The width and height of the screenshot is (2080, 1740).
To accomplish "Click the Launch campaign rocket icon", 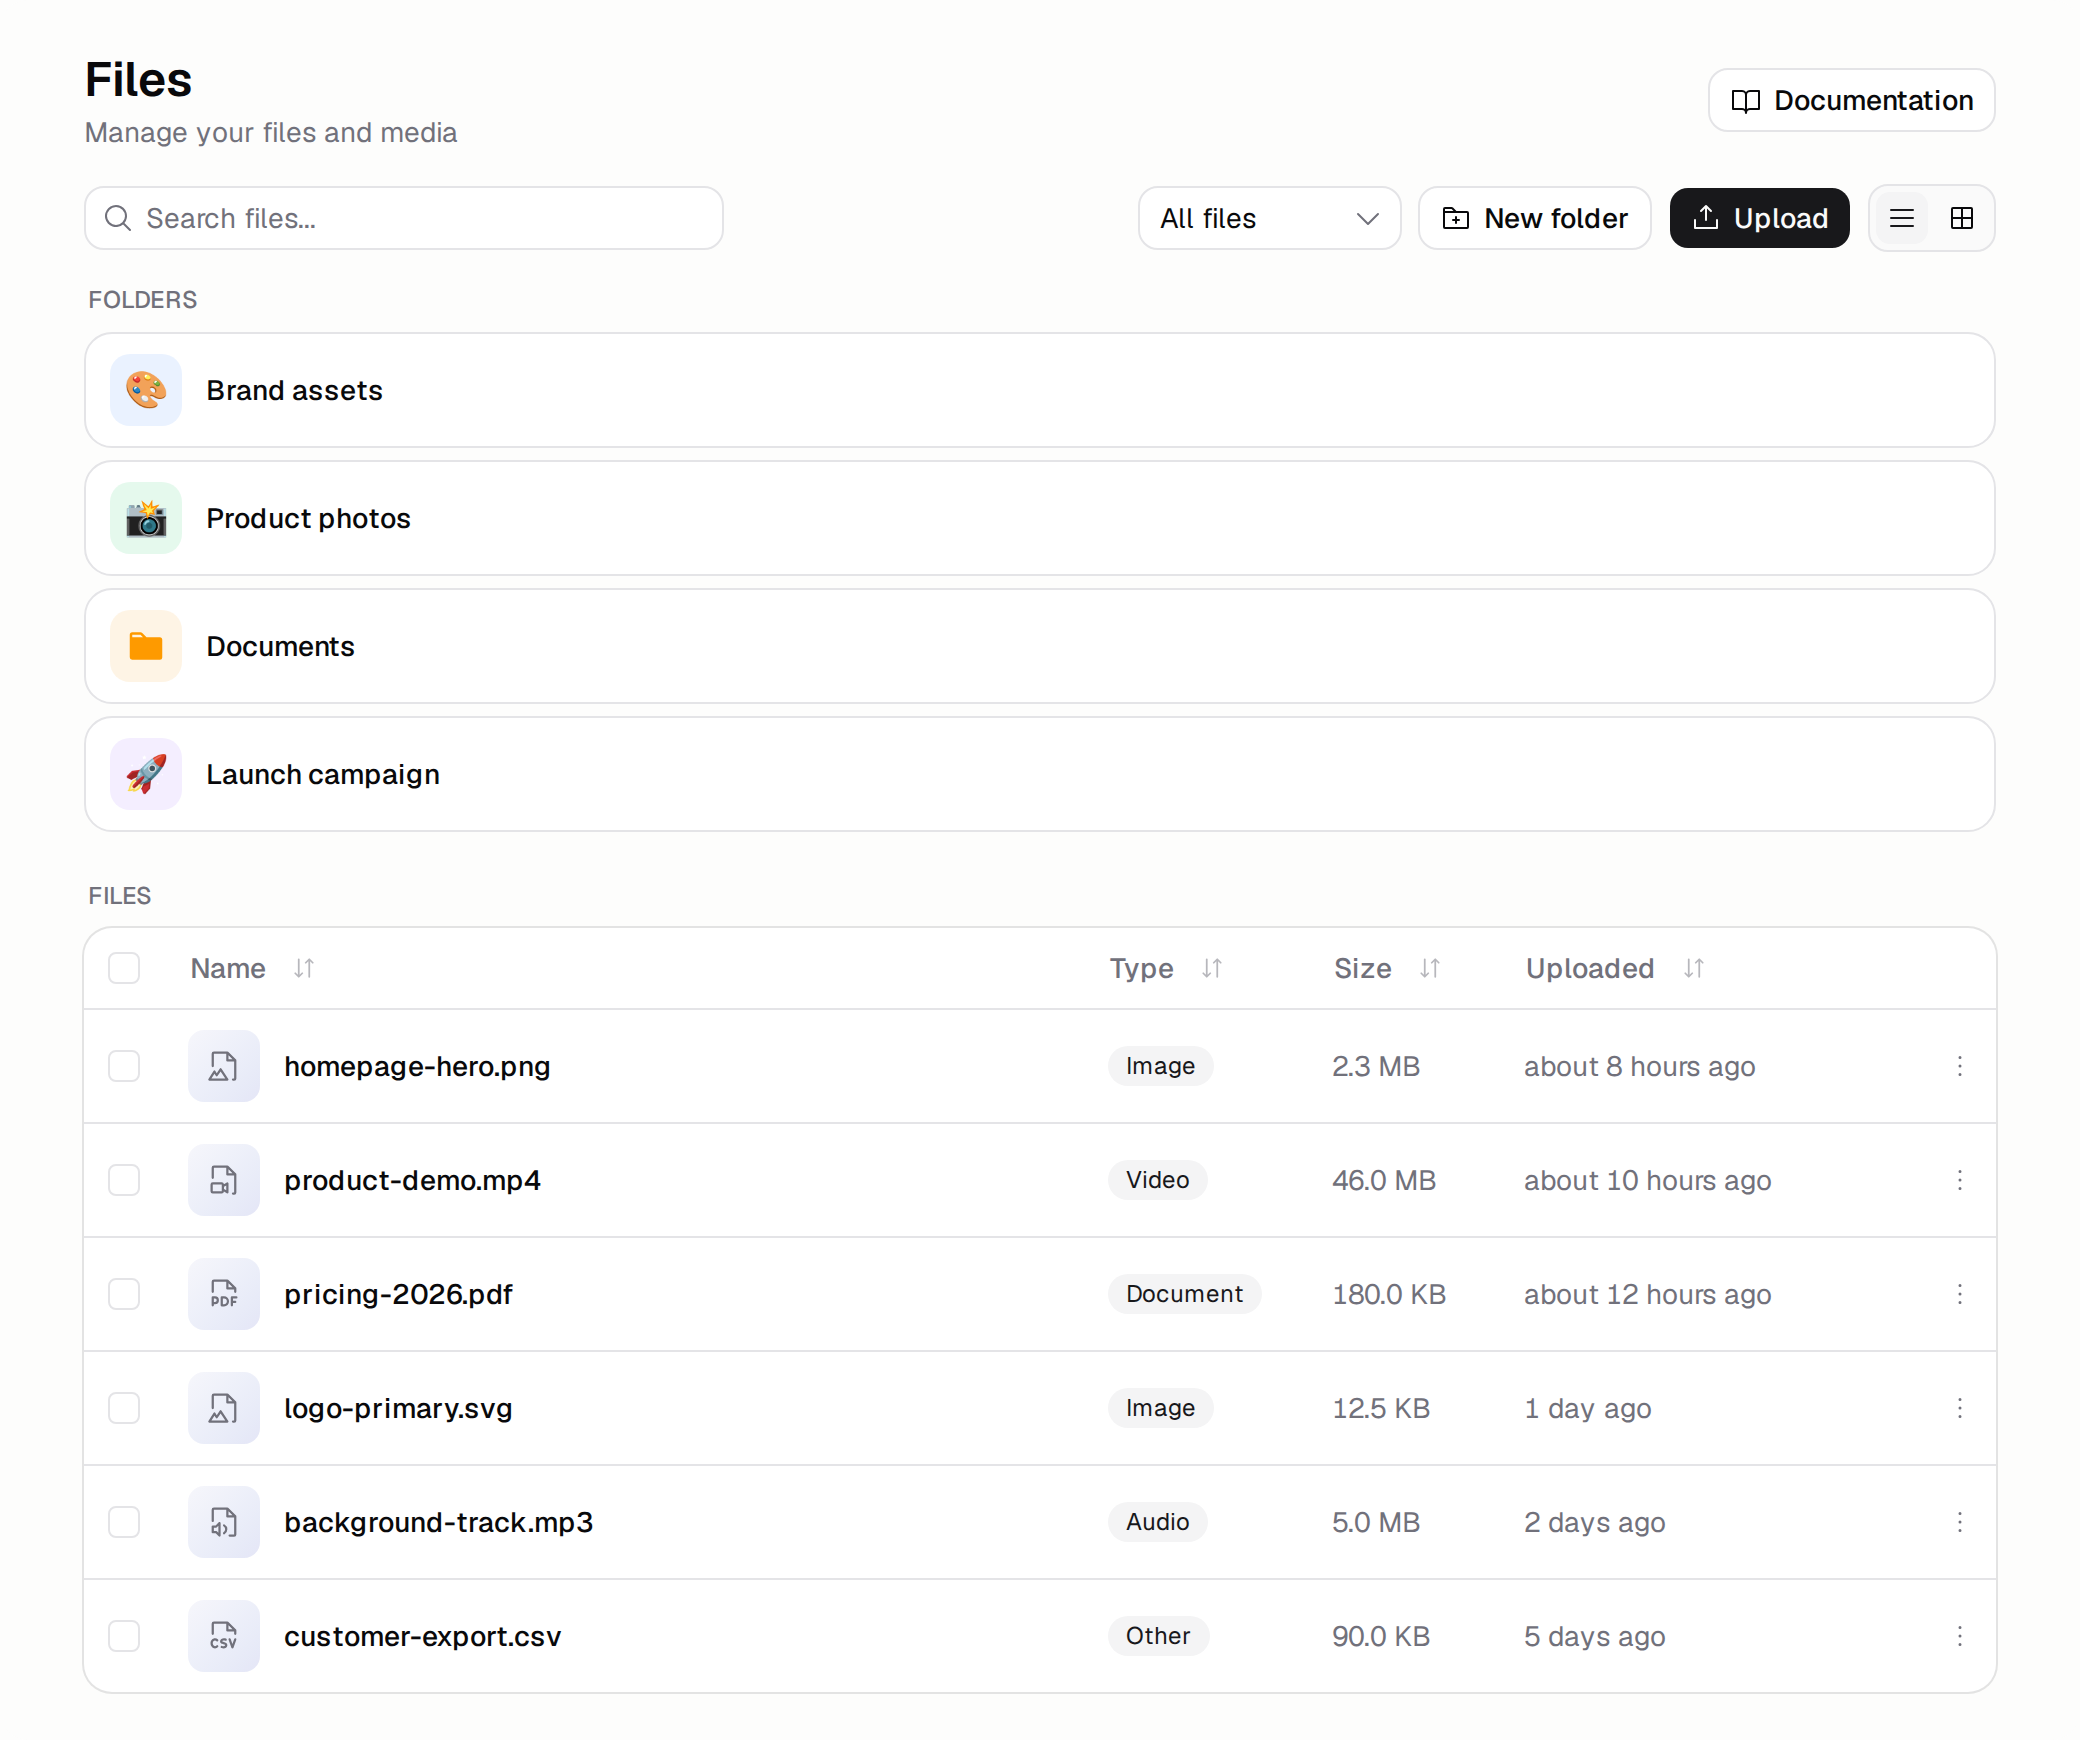I will 146,774.
